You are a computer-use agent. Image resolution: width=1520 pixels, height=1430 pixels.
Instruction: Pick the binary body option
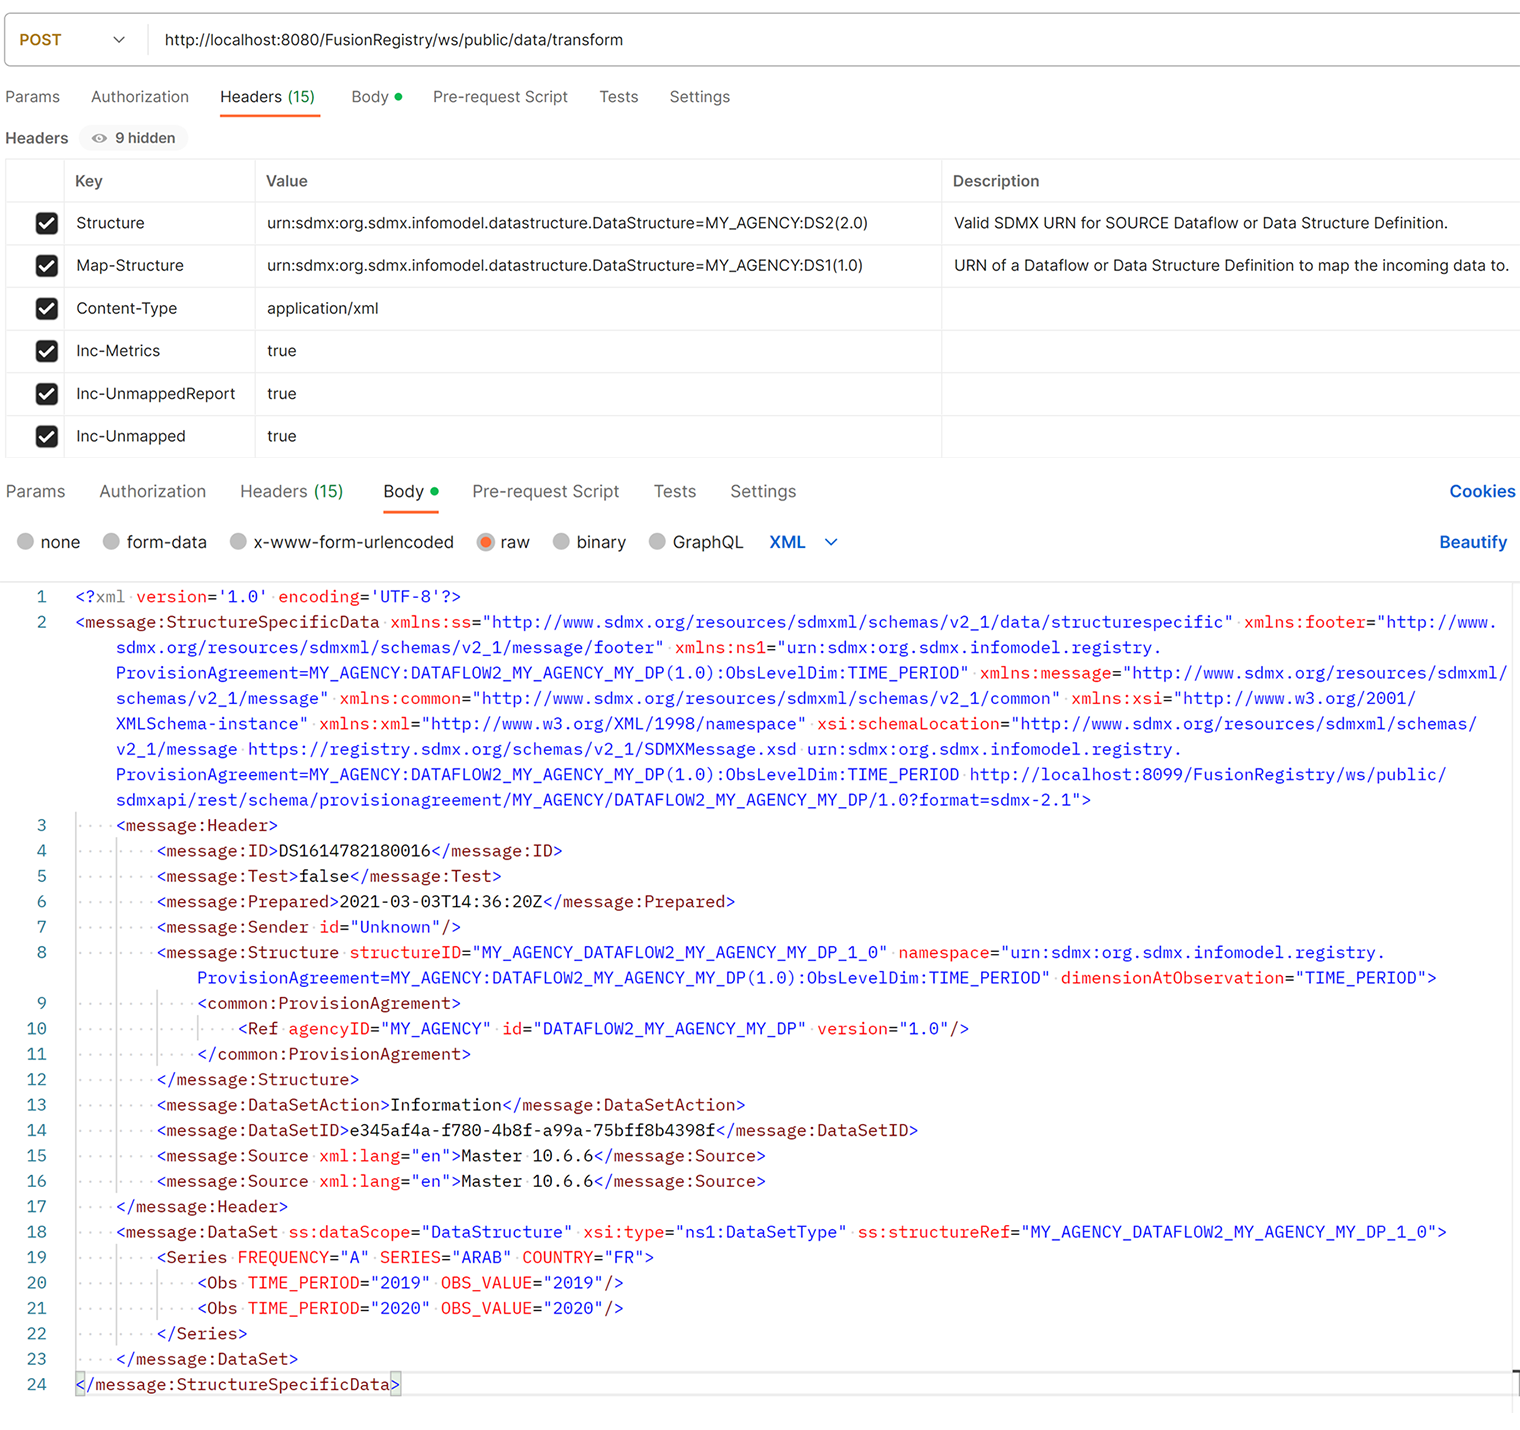tap(562, 542)
